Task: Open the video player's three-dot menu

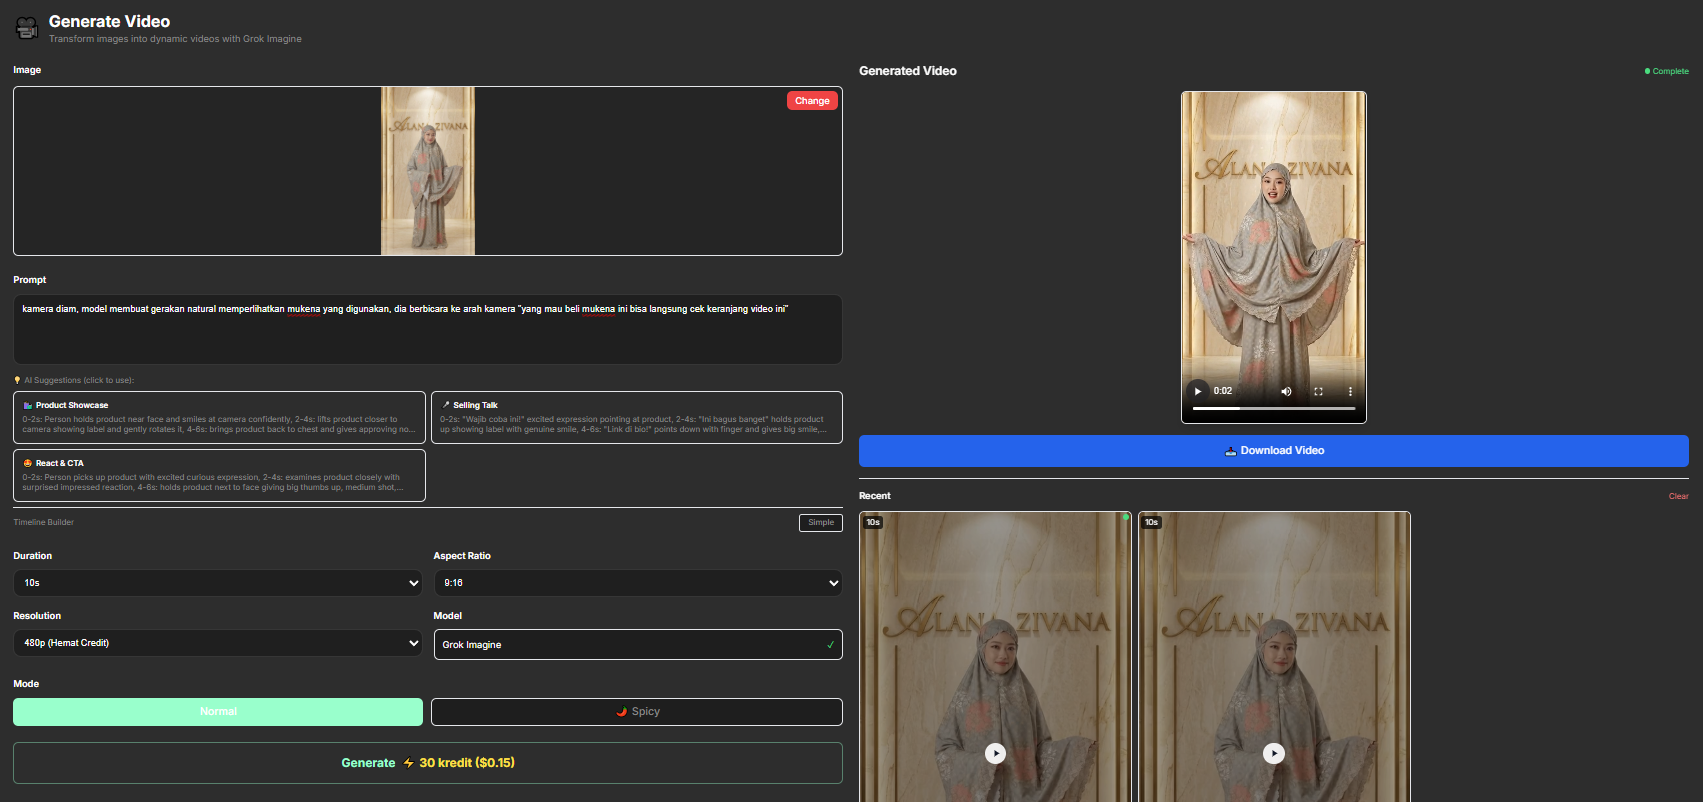Action: click(x=1350, y=391)
